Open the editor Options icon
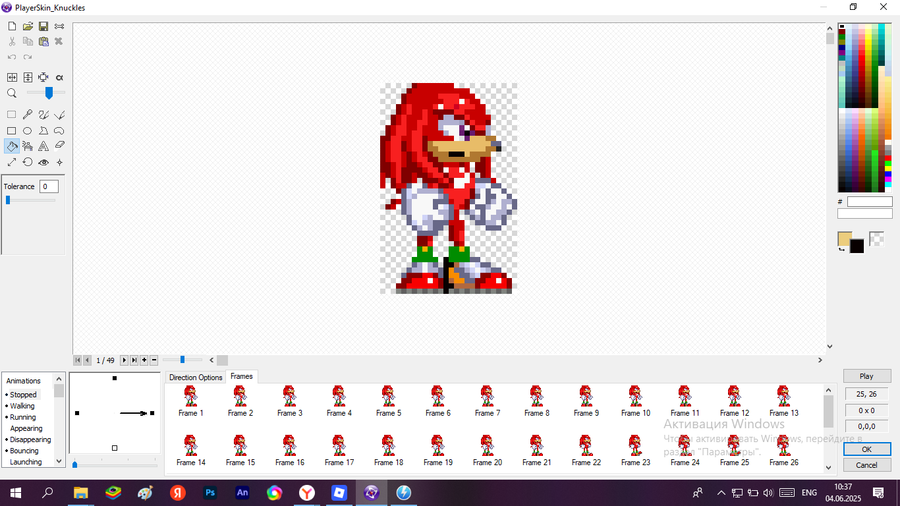Image resolution: width=900 pixels, height=506 pixels. pos(59,26)
